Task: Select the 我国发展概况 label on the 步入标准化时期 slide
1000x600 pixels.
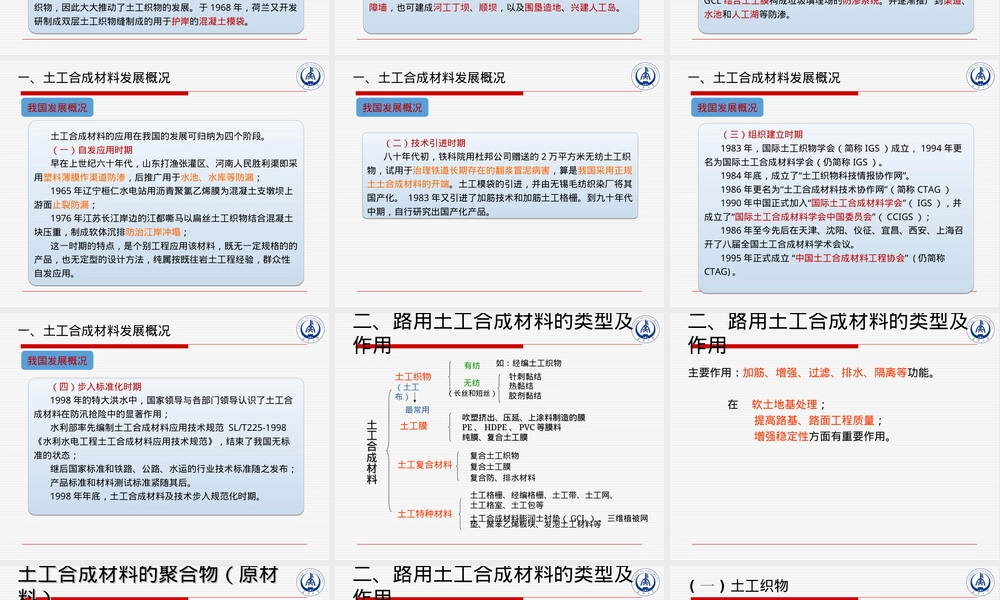Action: pos(57,361)
